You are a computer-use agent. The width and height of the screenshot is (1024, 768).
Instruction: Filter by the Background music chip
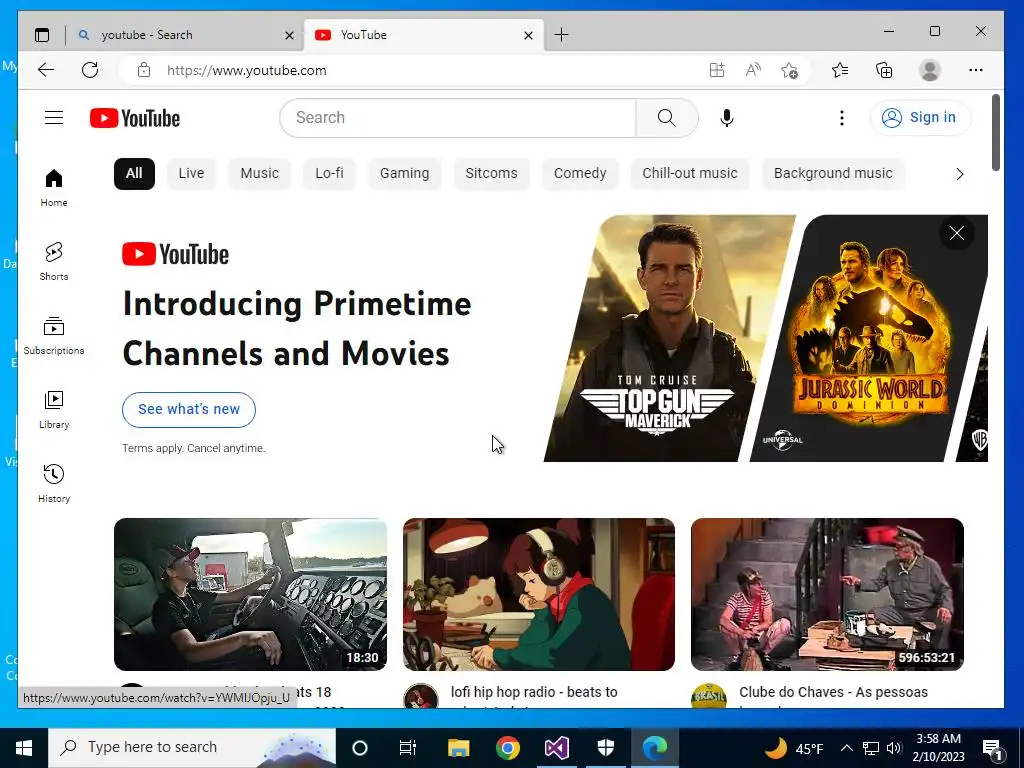pyautogui.click(x=833, y=173)
